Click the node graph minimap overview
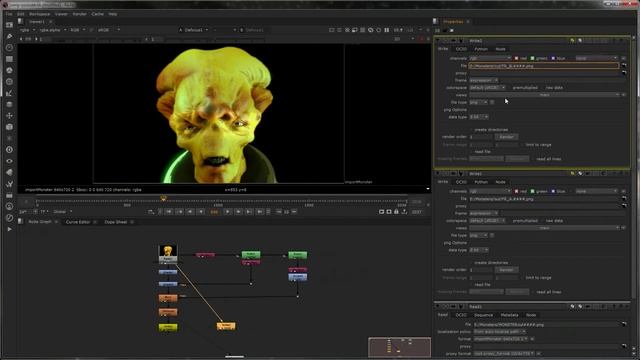The width and height of the screenshot is (640, 360). click(399, 347)
